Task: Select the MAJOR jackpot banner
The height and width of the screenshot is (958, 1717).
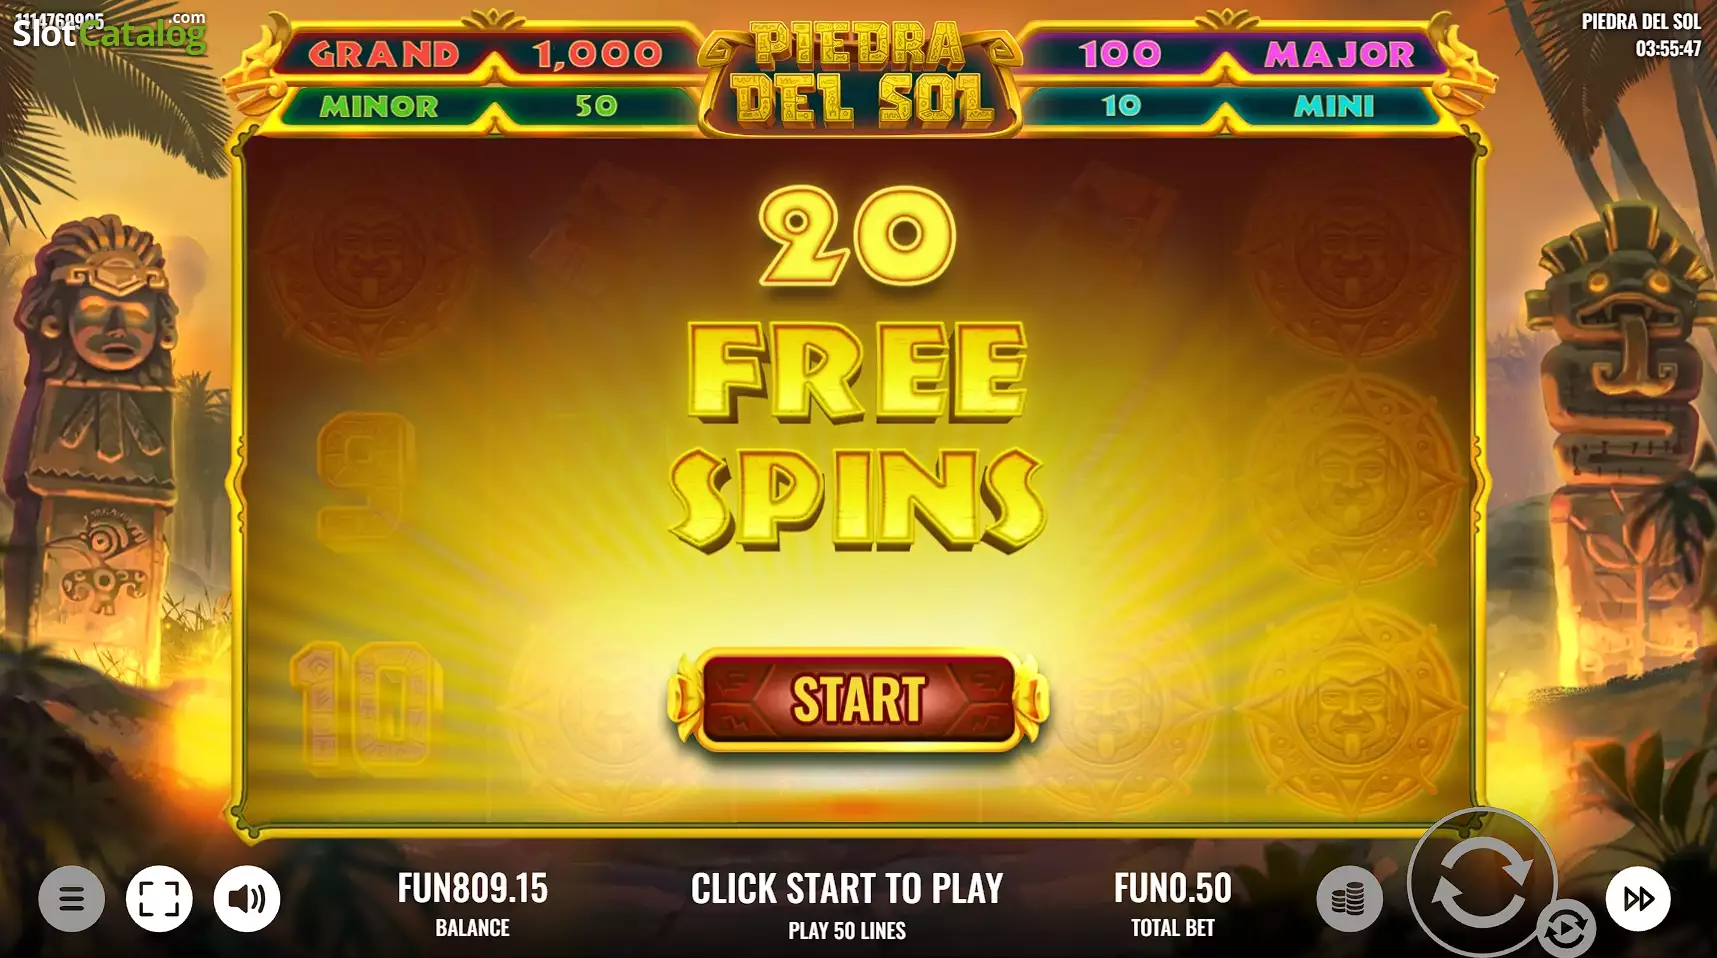Action: tap(1237, 54)
